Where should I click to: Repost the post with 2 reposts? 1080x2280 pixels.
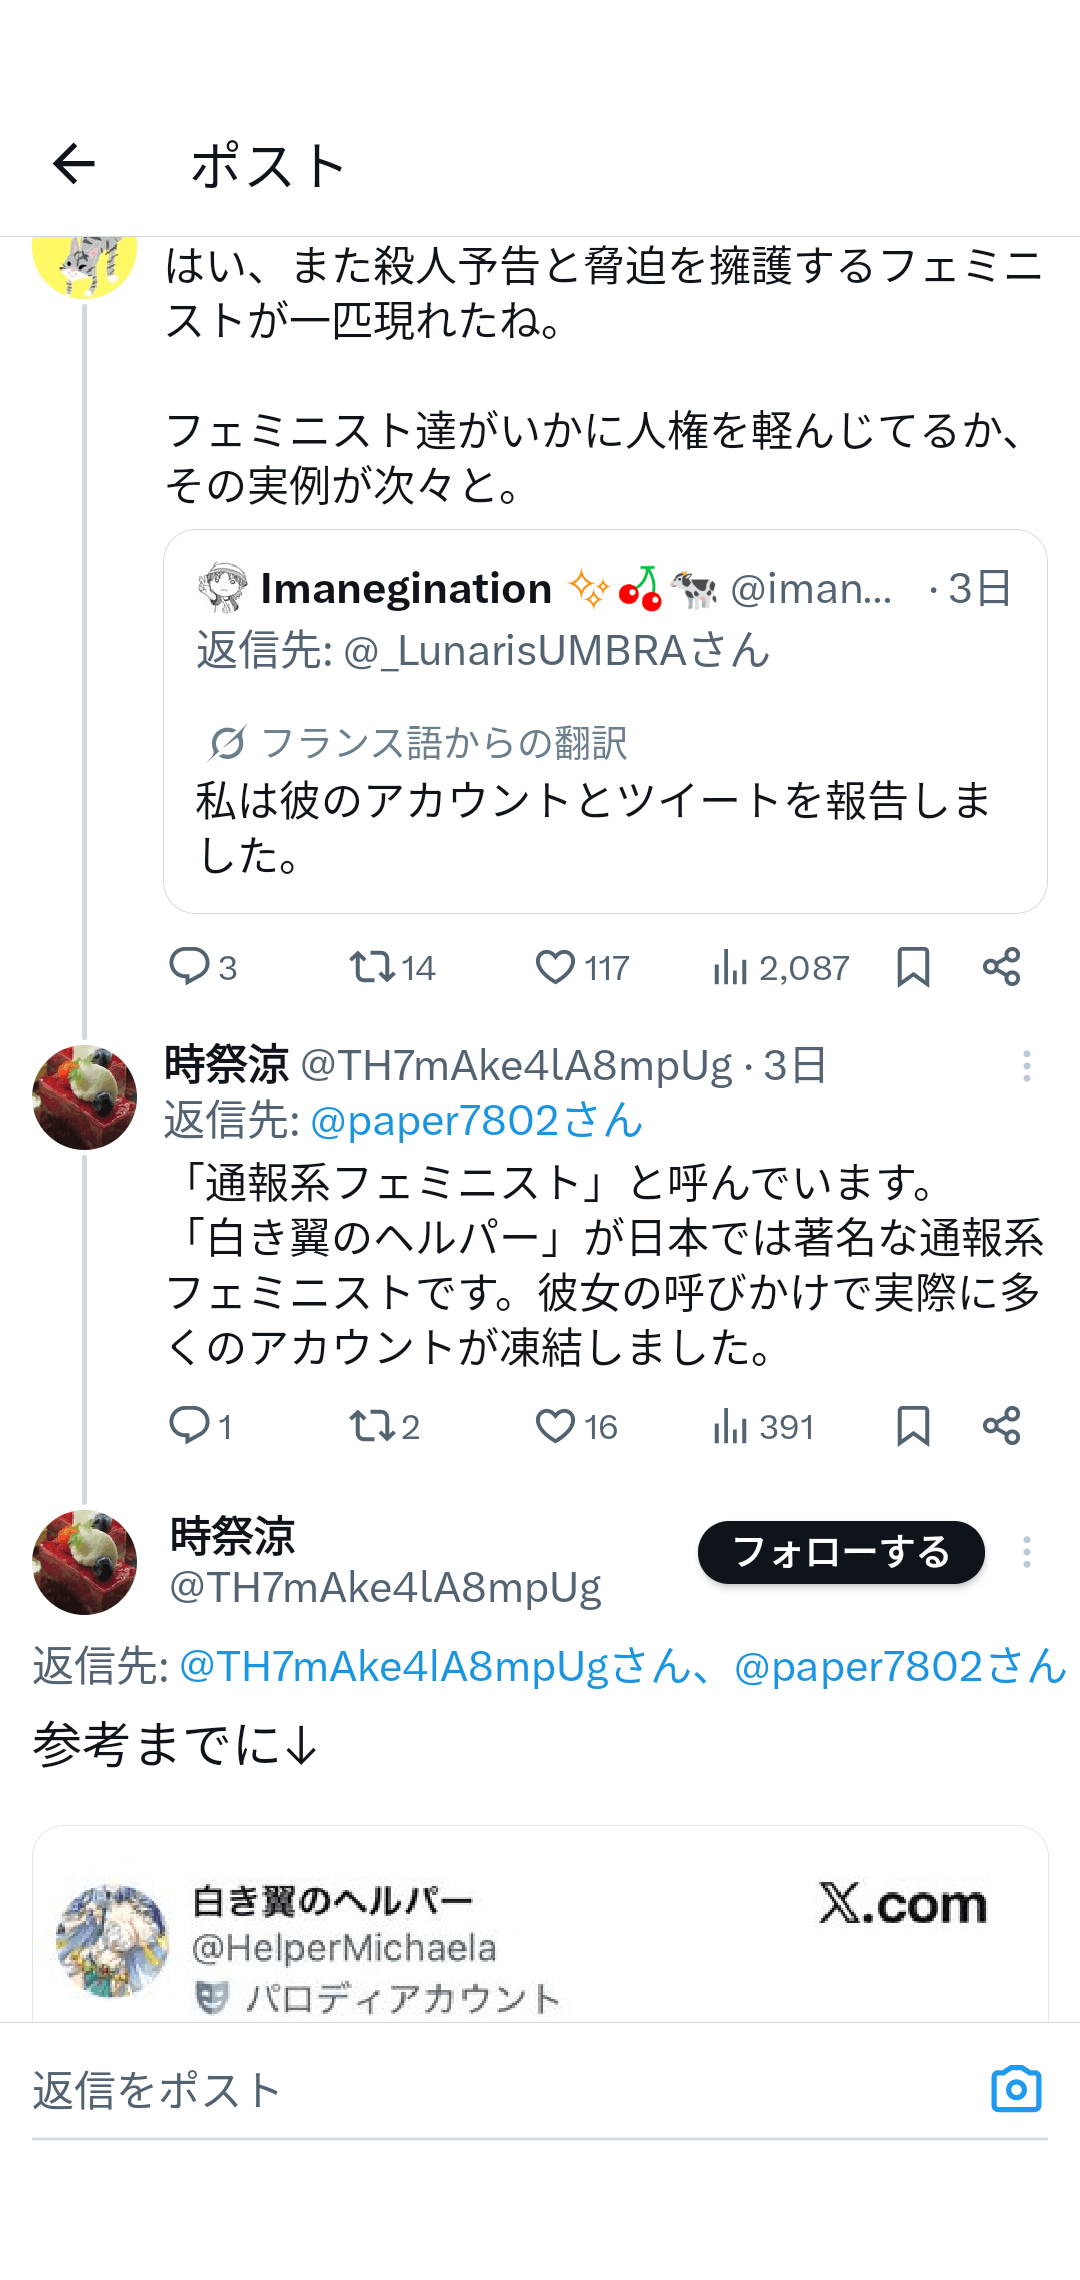pyautogui.click(x=372, y=1425)
